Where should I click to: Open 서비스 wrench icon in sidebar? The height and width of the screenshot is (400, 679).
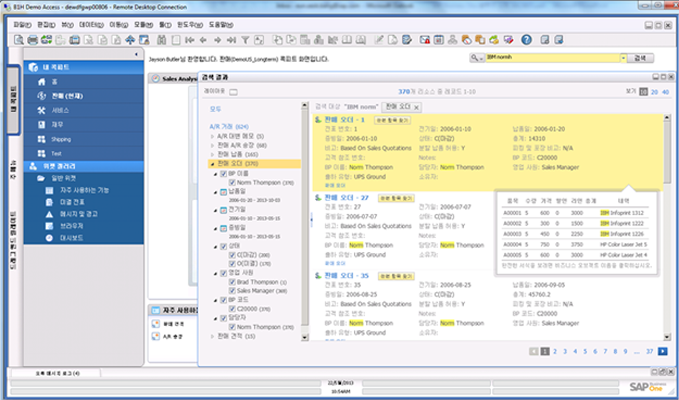[x=42, y=110]
